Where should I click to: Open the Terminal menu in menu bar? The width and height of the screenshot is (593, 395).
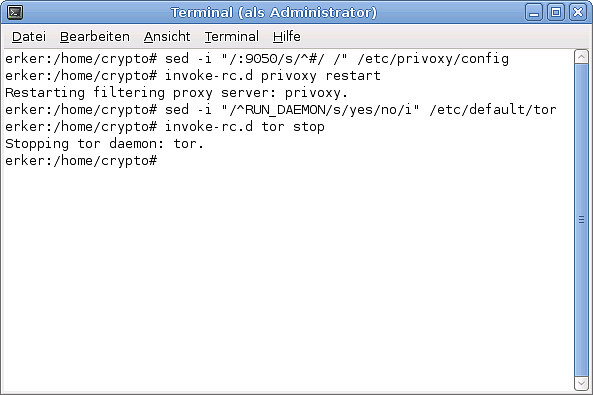coord(231,37)
